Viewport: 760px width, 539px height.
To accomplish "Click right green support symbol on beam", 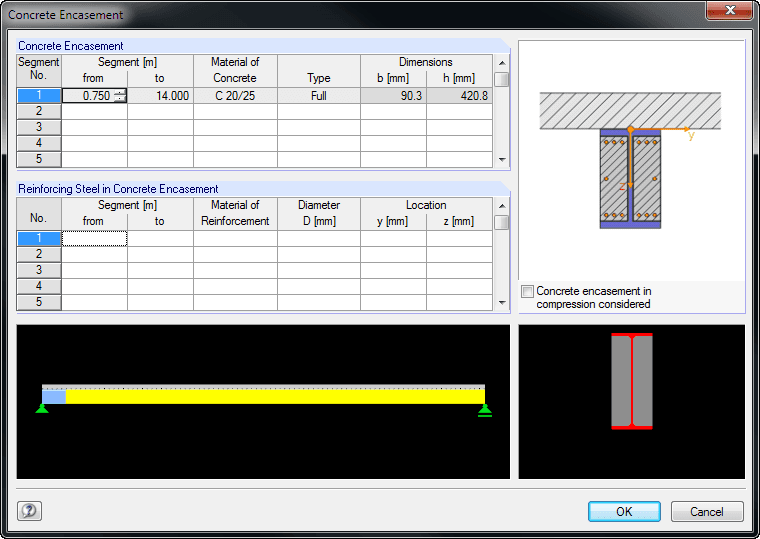I will click(x=485, y=411).
